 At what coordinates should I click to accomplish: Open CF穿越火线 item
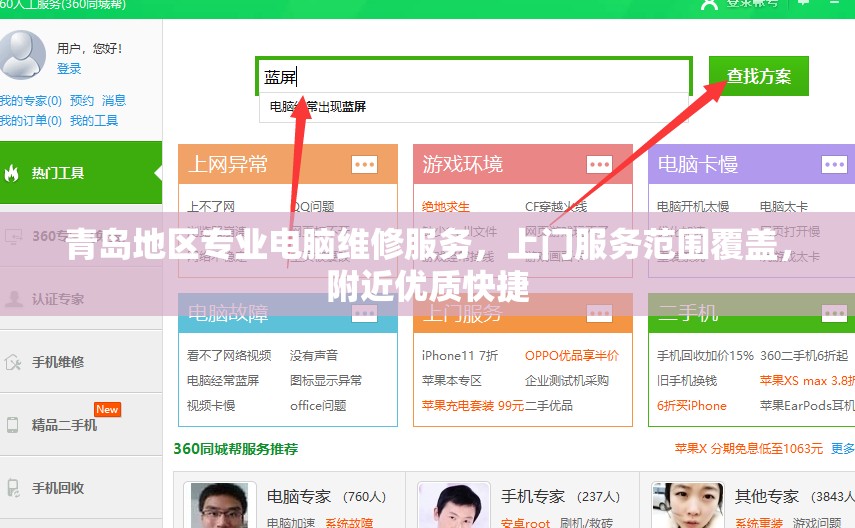click(556, 207)
